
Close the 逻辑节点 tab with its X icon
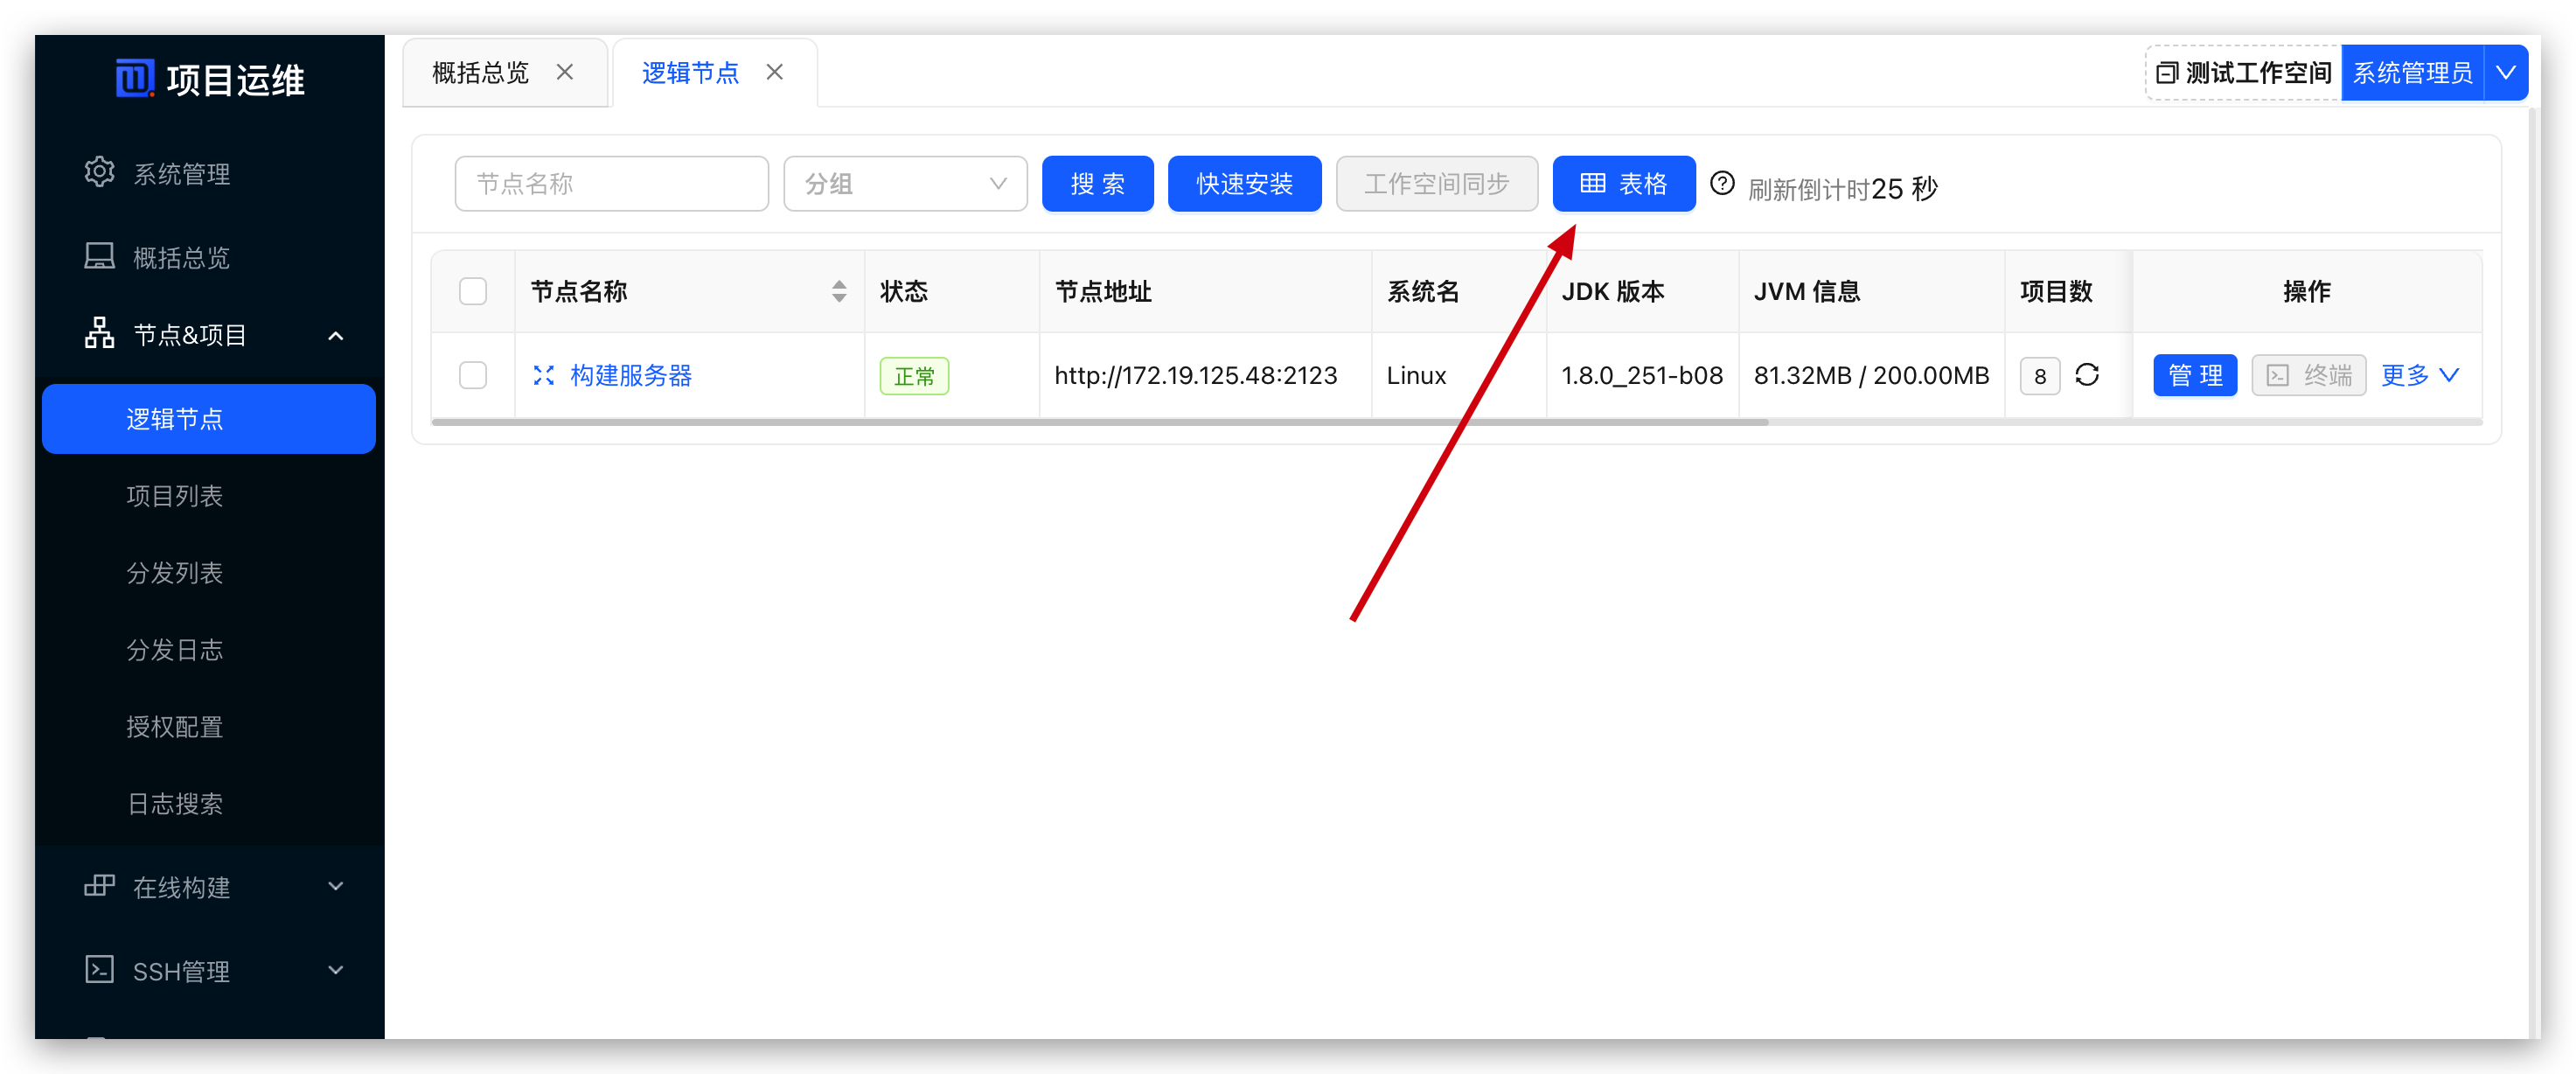tap(775, 72)
